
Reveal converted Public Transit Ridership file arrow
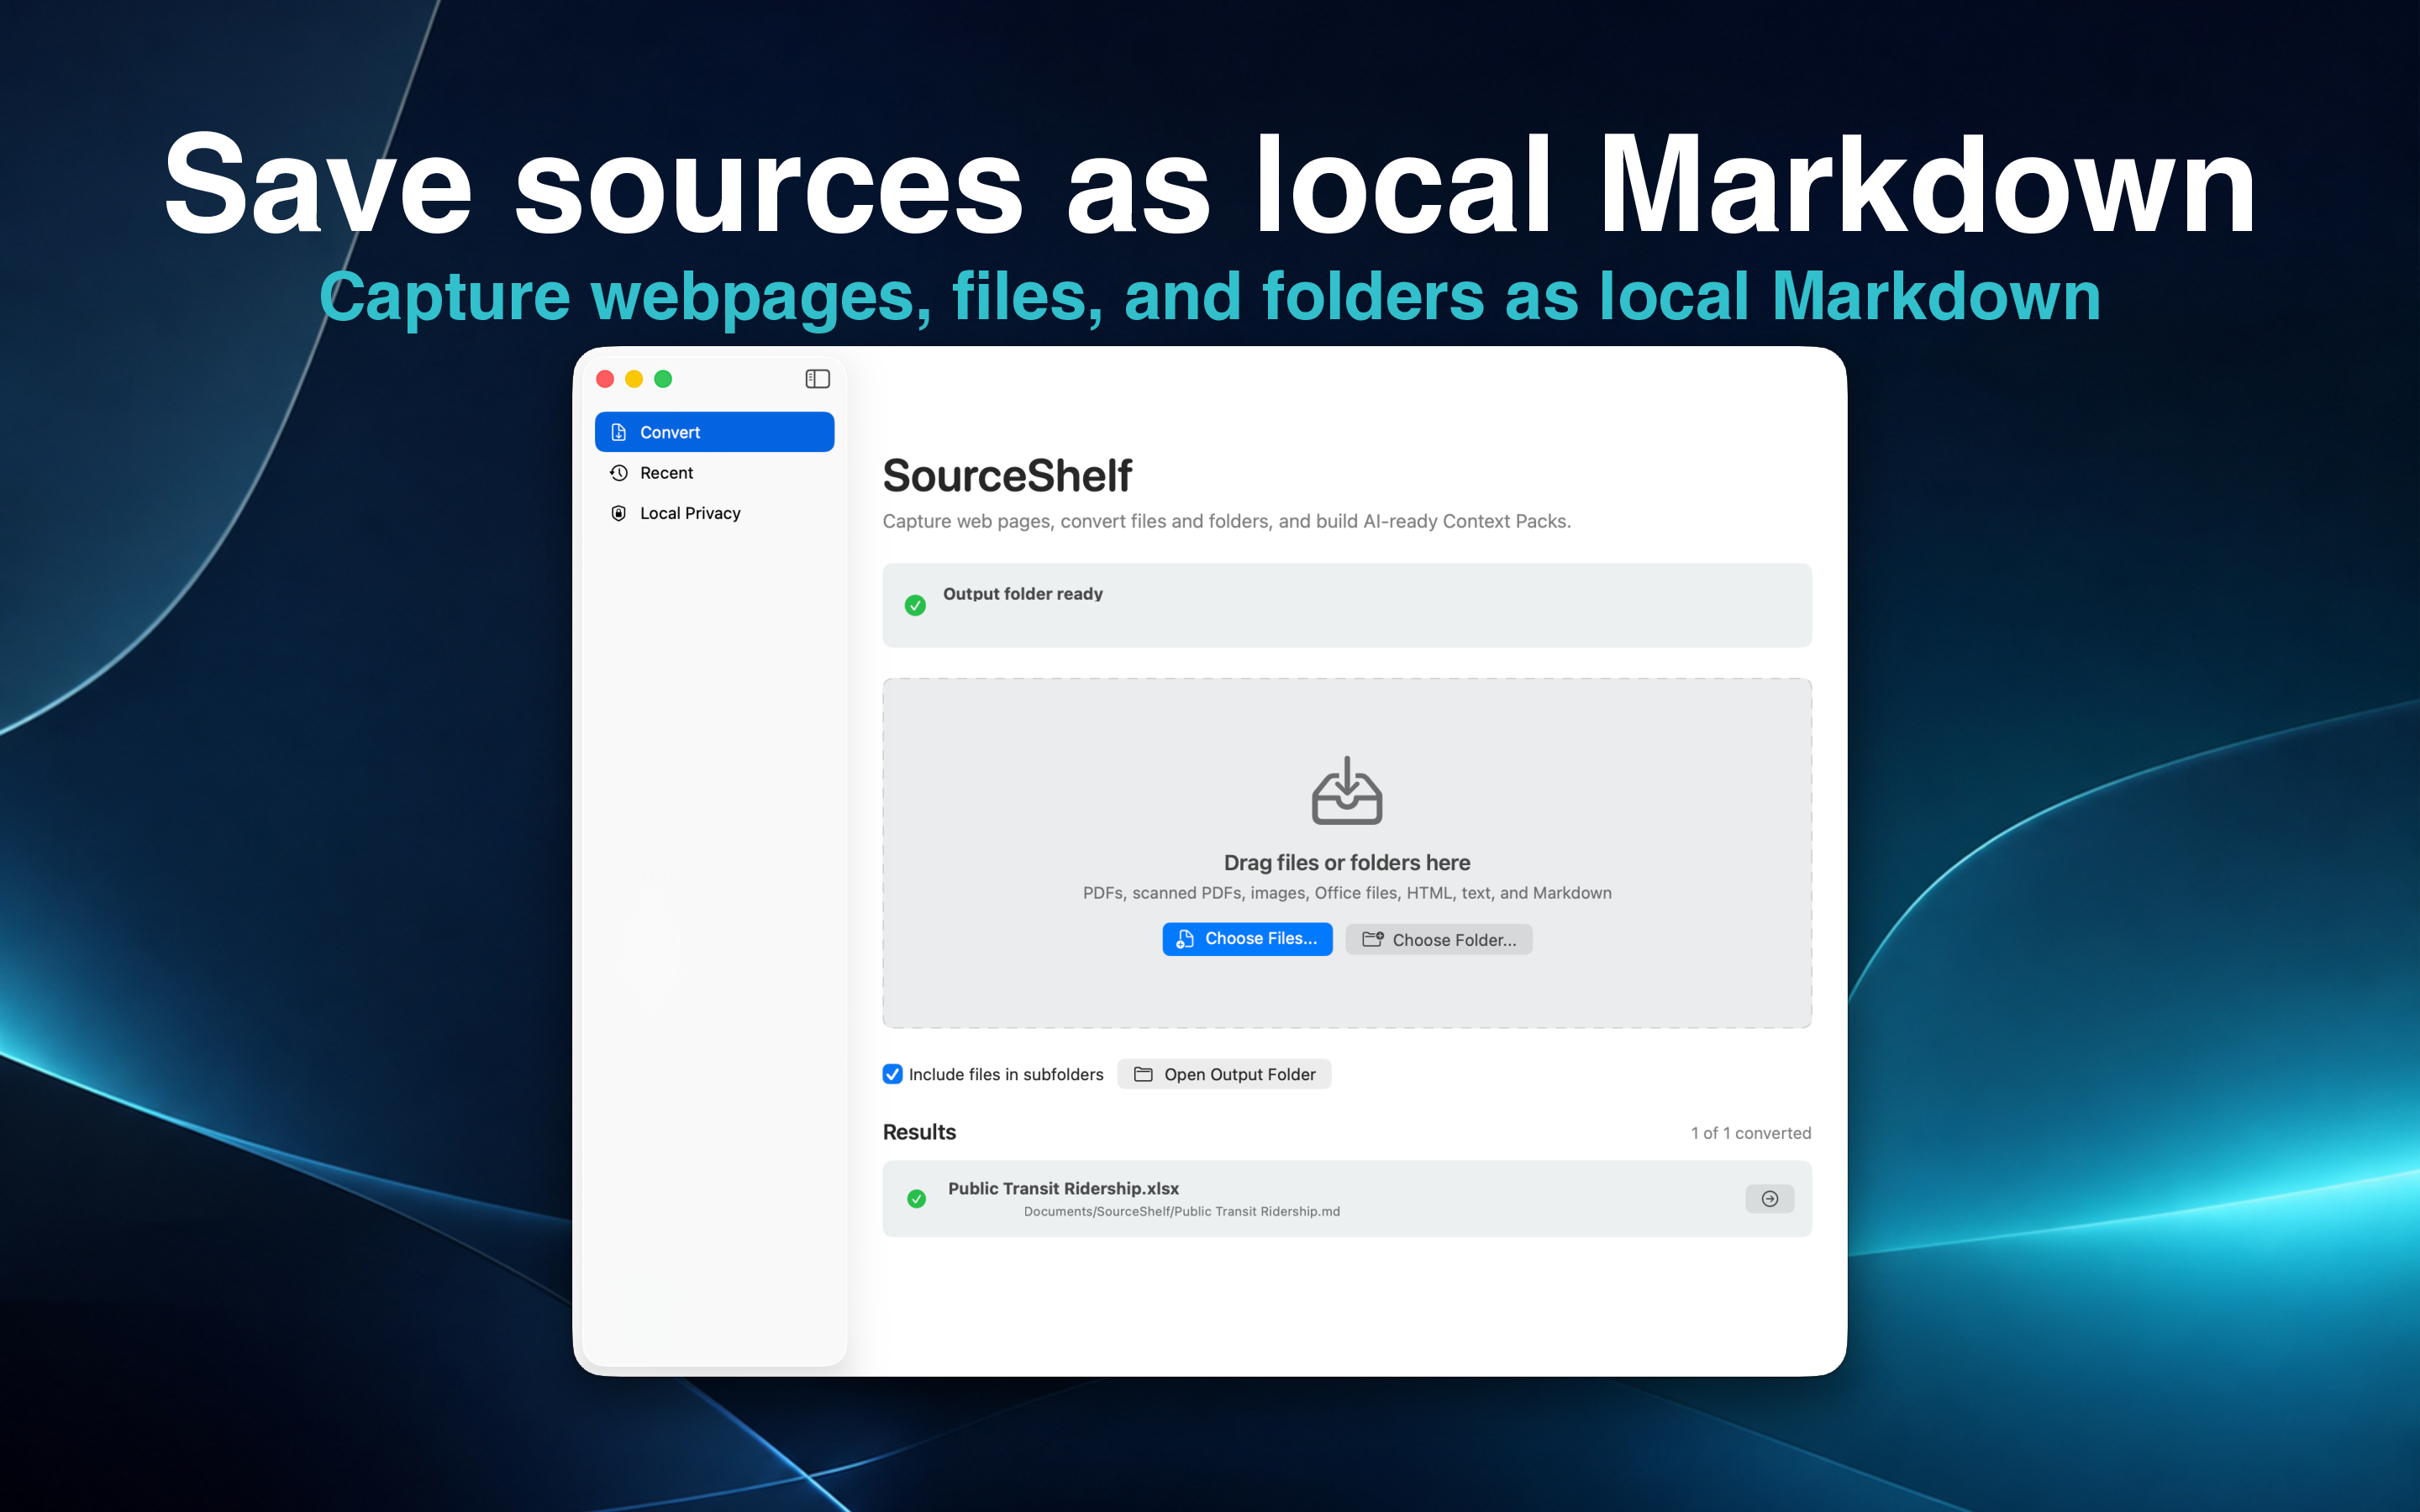(x=1769, y=1199)
